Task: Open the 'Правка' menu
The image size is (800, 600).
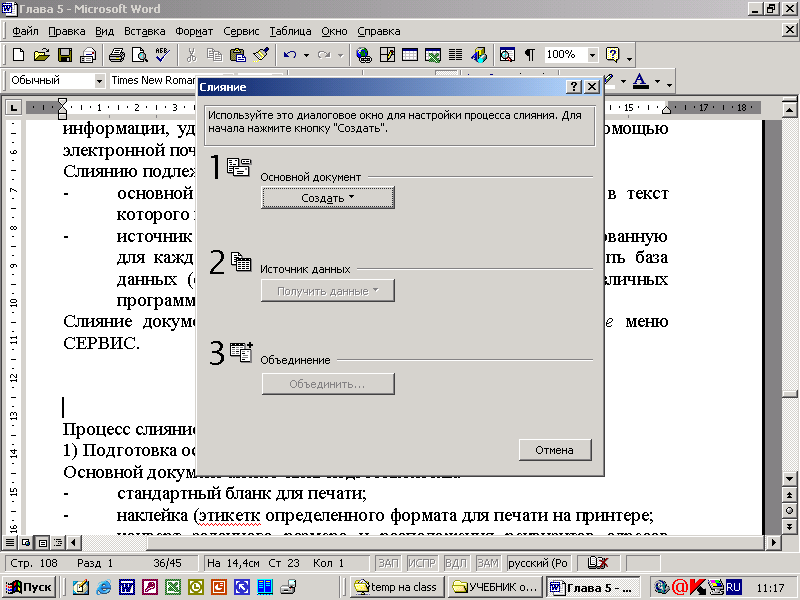Action: pos(67,31)
